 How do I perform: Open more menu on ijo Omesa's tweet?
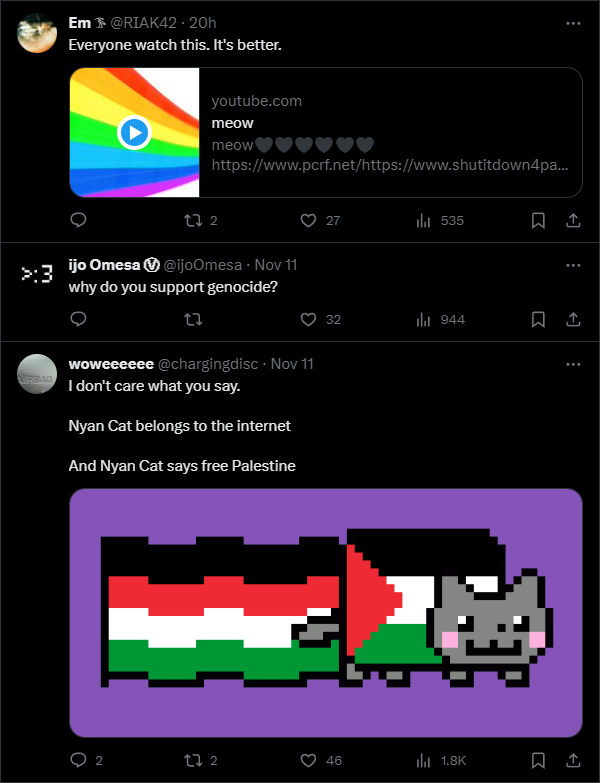pos(573,265)
